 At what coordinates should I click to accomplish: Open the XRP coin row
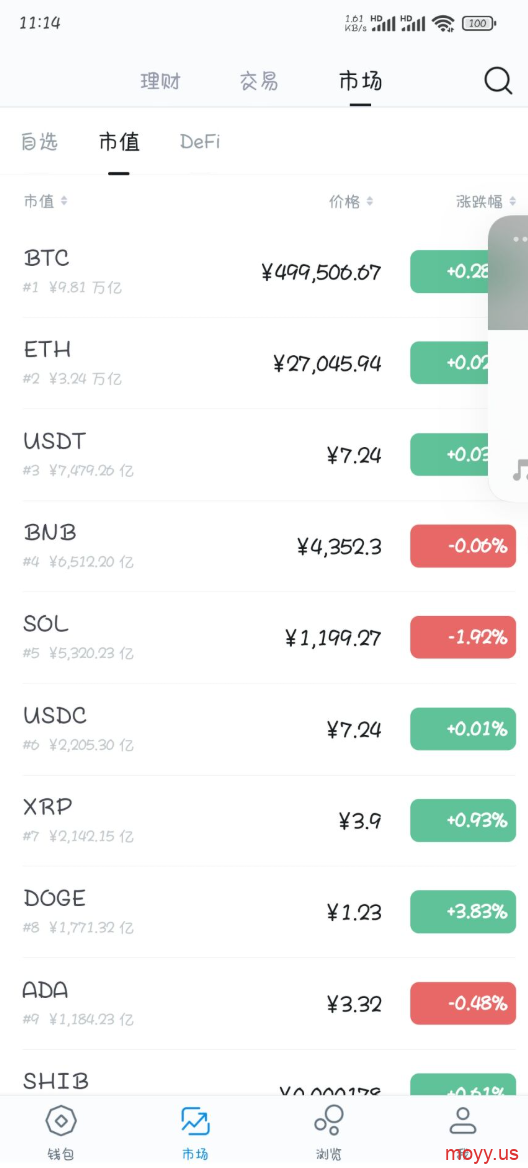pyautogui.click(x=264, y=821)
